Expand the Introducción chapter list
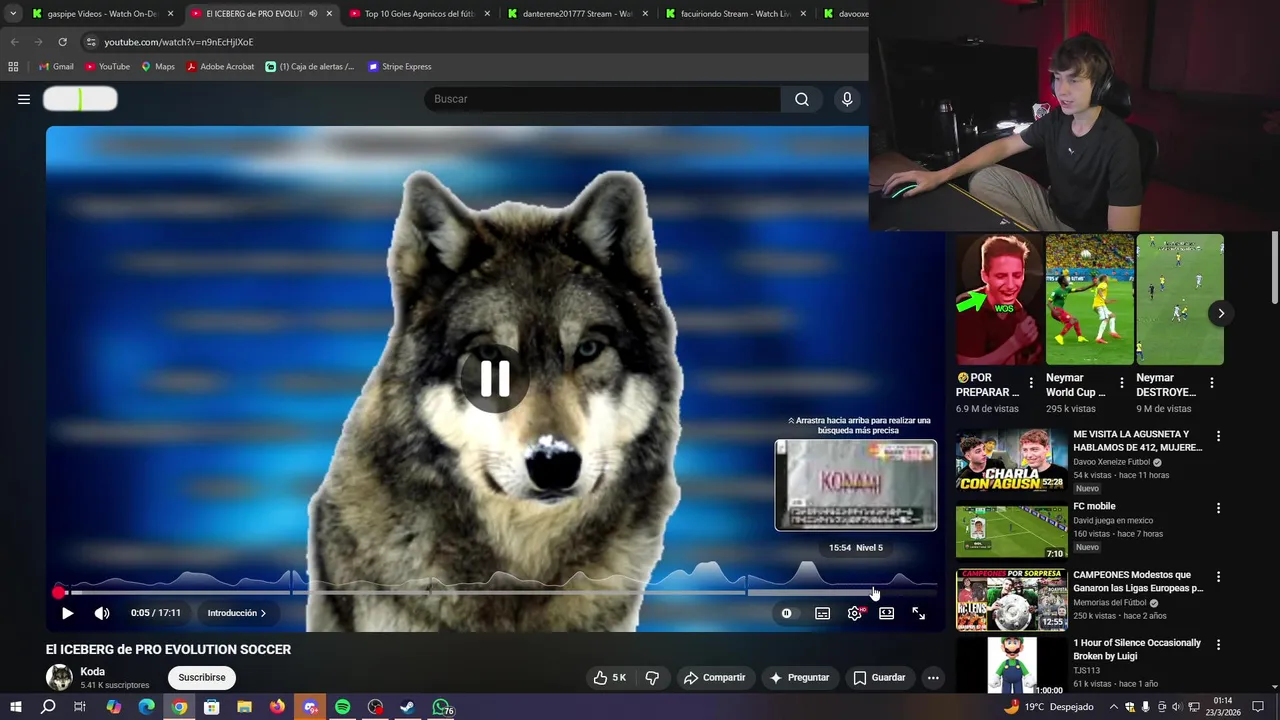 click(237, 613)
